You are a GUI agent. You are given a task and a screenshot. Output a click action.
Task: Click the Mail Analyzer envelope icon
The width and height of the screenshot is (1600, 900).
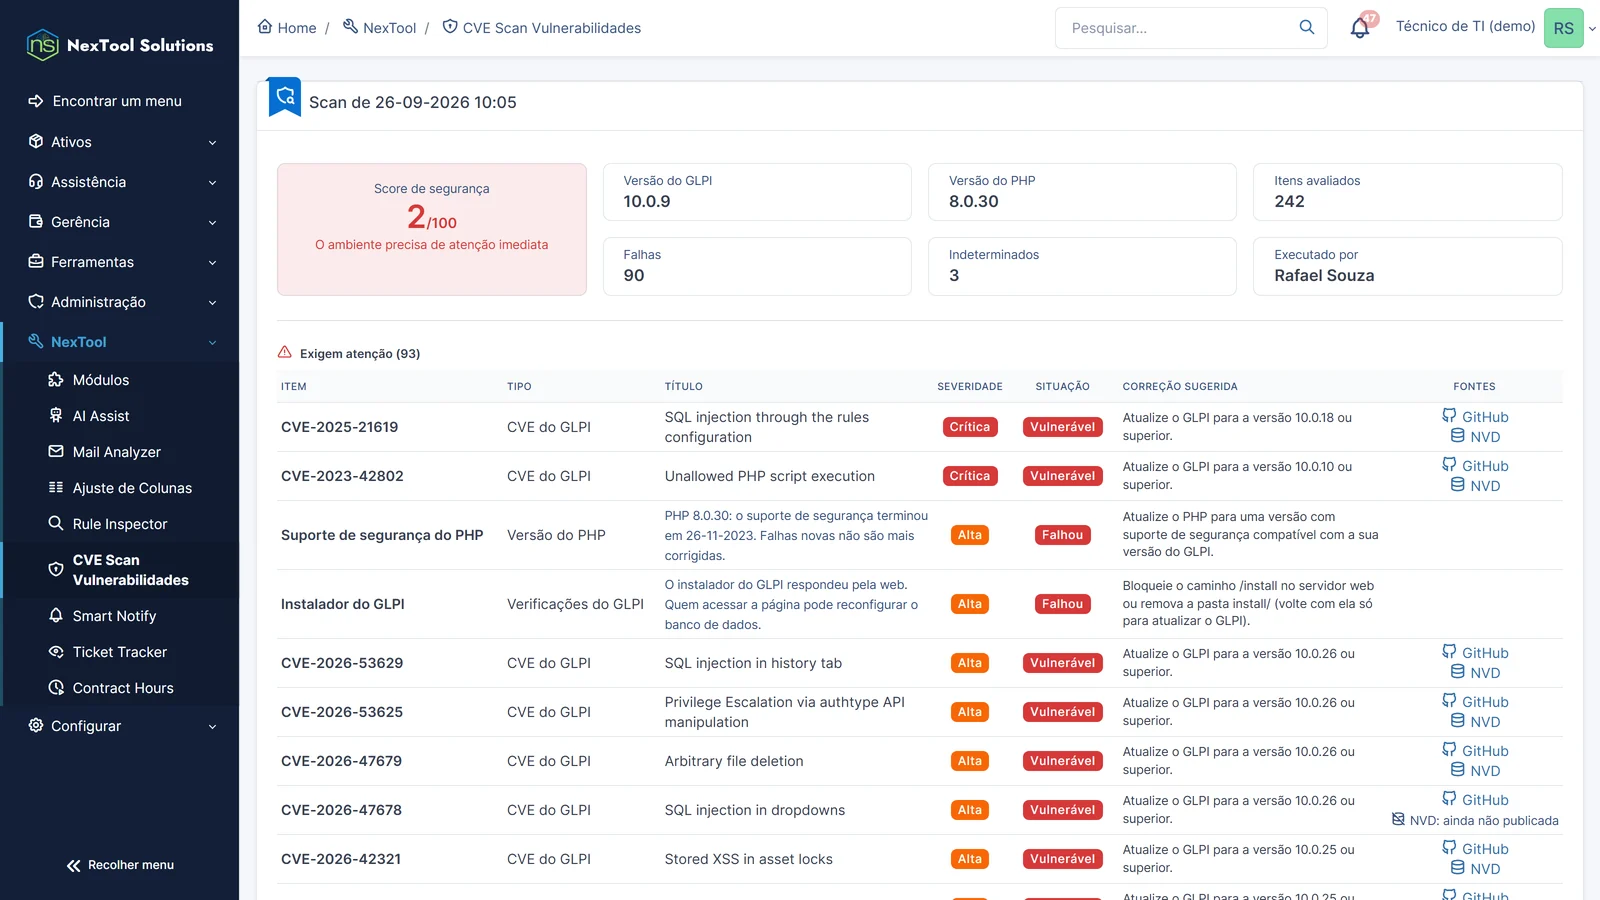click(56, 452)
